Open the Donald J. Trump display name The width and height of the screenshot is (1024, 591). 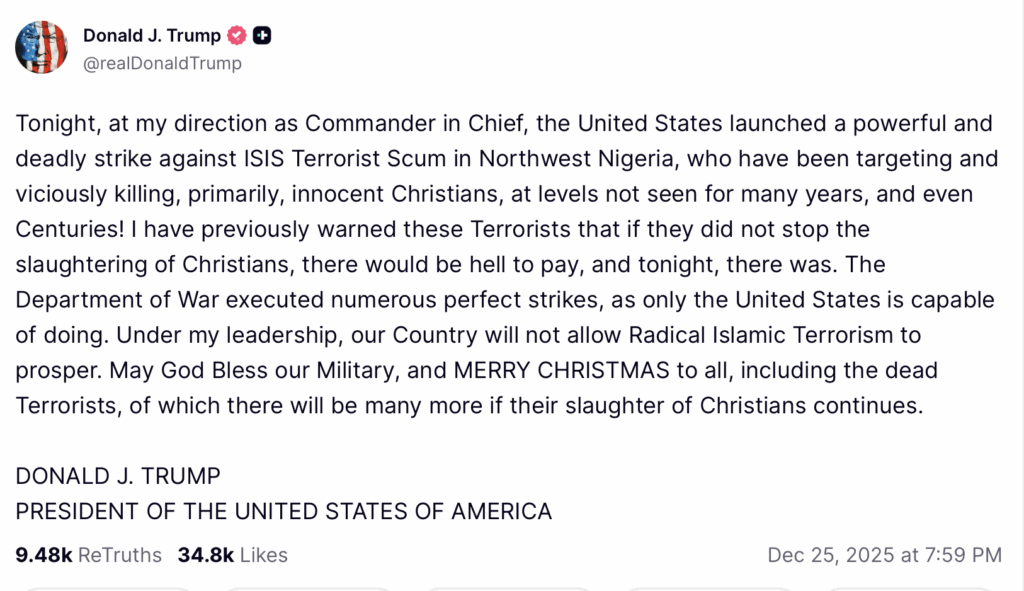tap(152, 36)
